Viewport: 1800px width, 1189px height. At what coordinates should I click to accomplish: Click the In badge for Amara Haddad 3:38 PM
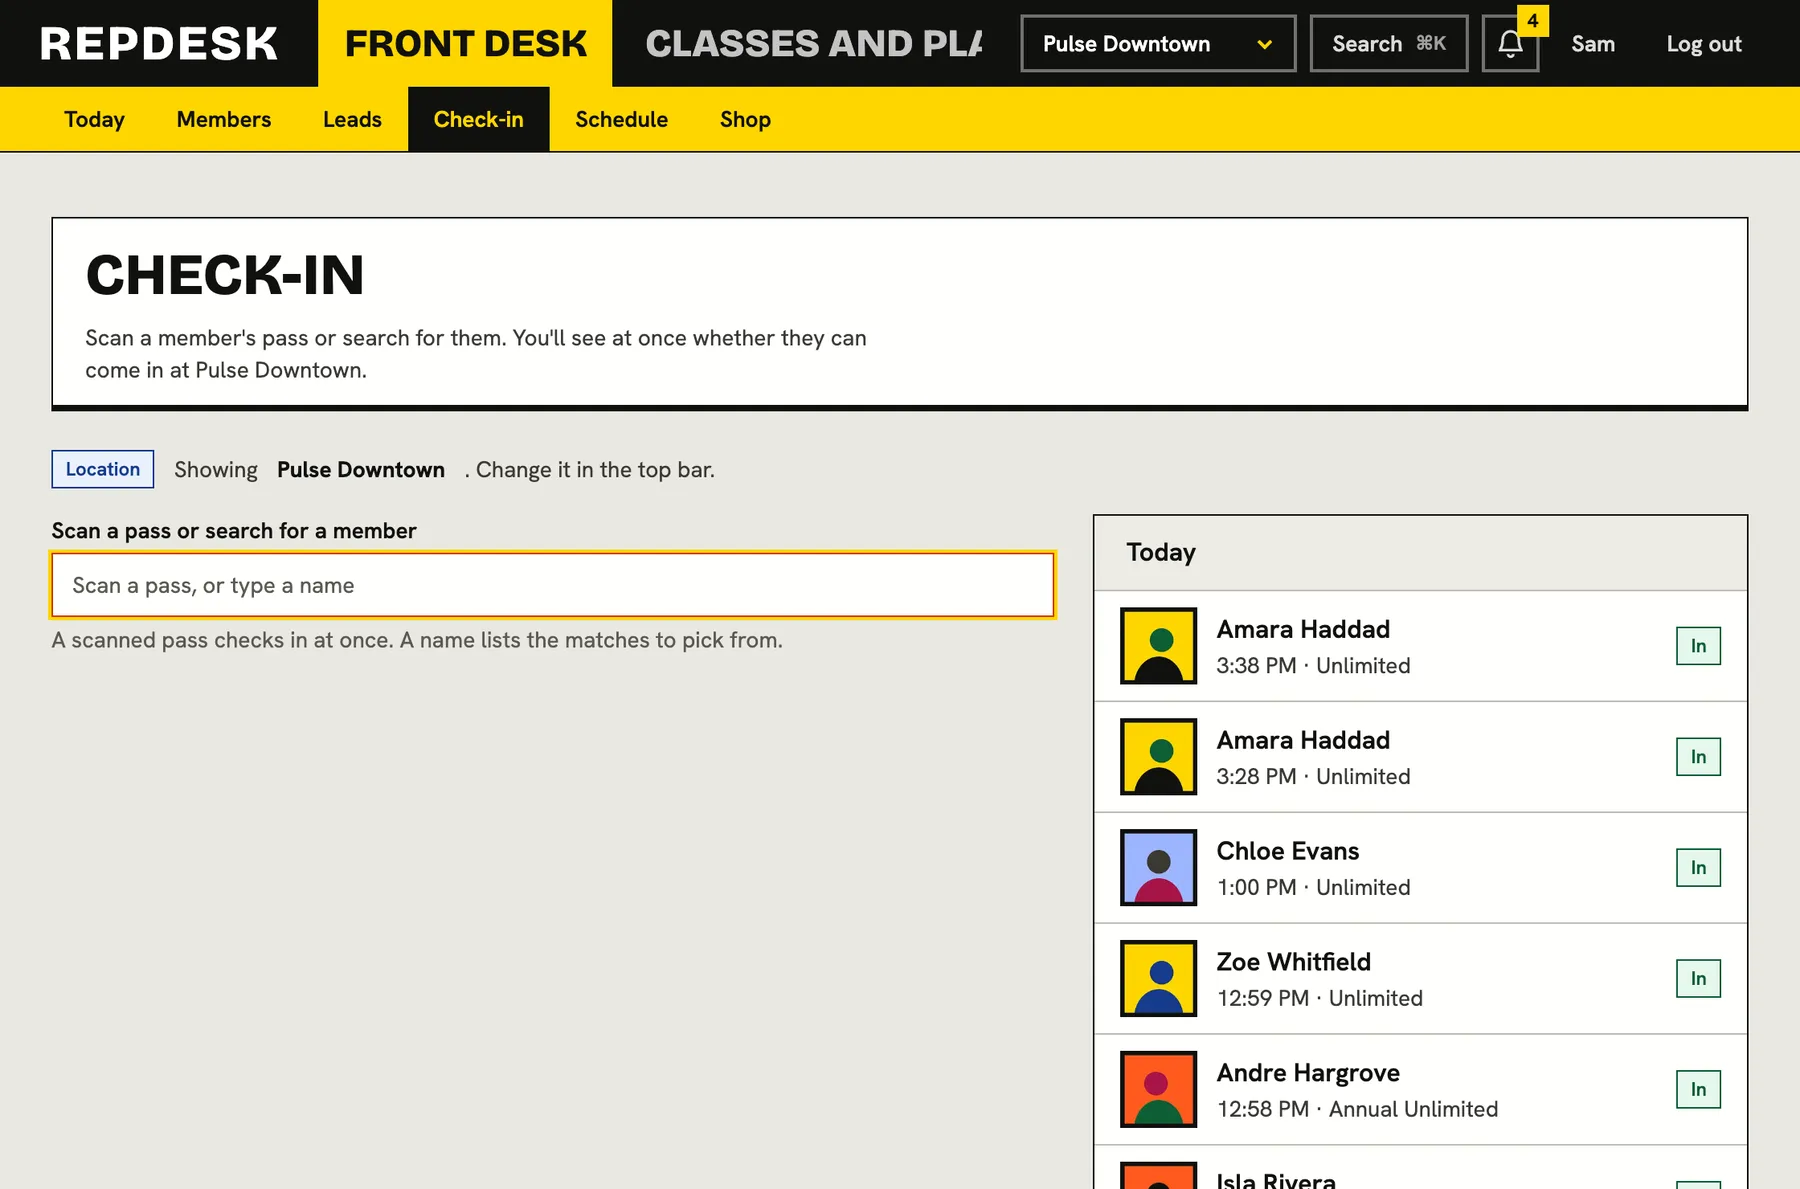click(x=1698, y=646)
